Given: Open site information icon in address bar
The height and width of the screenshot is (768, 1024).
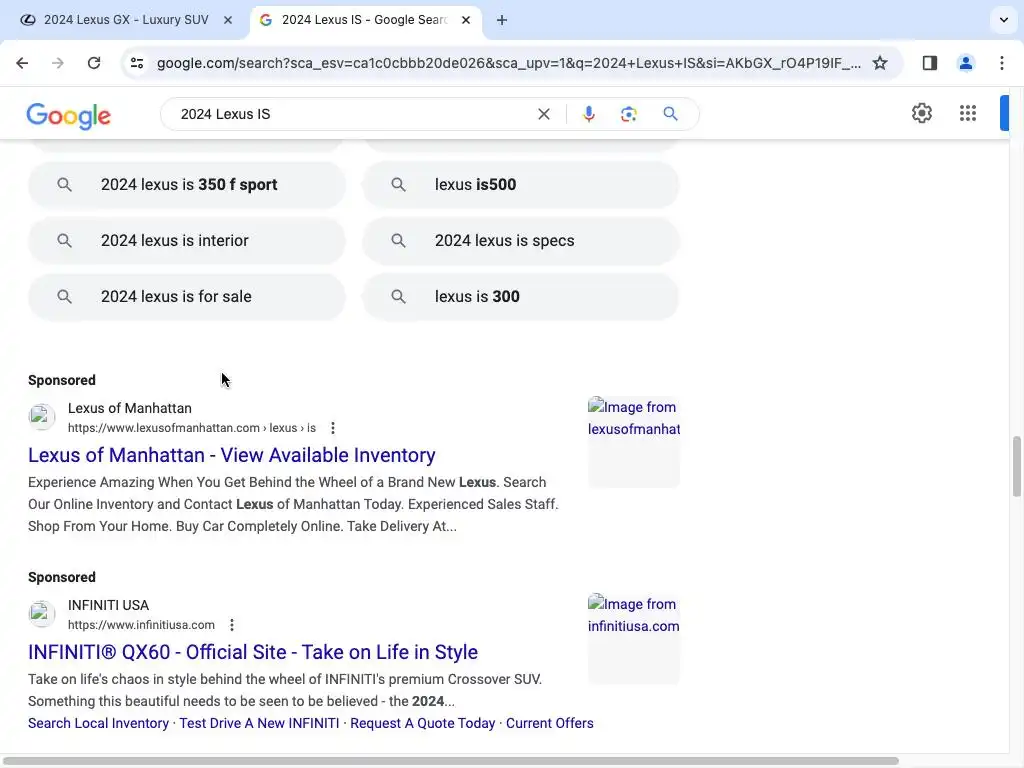Looking at the screenshot, I should pos(137,63).
